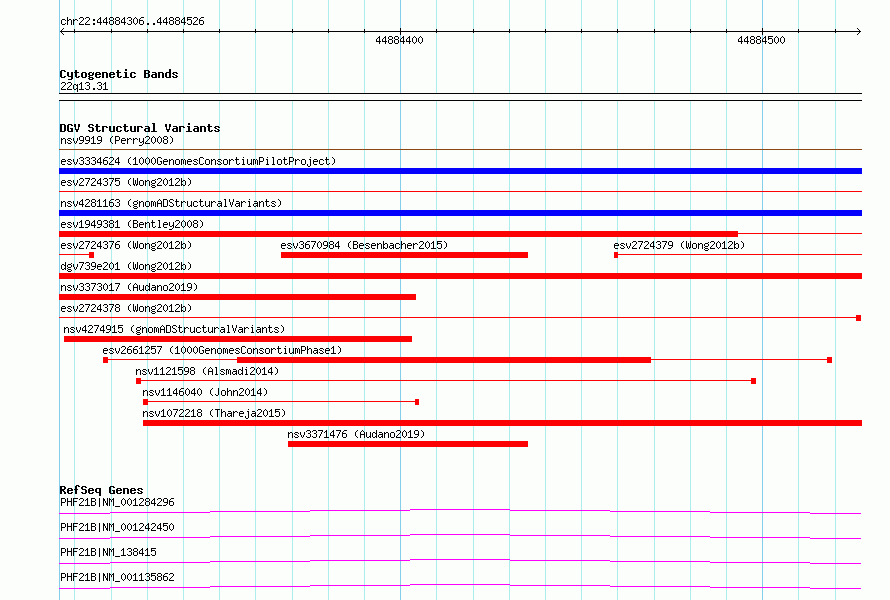Open esv2724375 (Wong2012b) variant label
Viewport: 890px width, 600px height.
(126, 182)
